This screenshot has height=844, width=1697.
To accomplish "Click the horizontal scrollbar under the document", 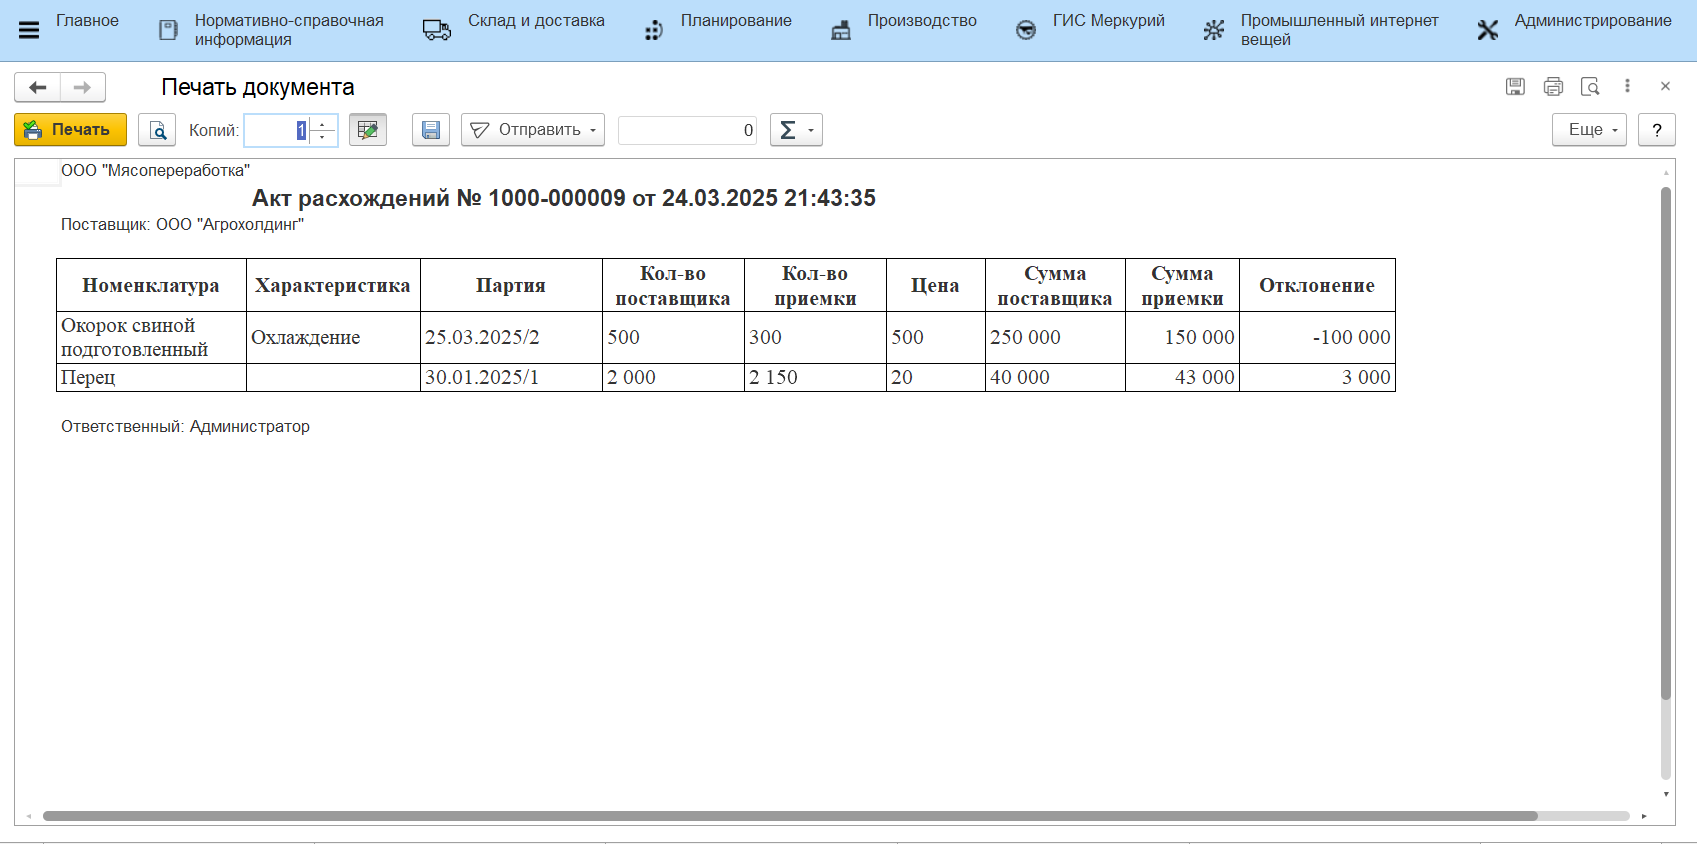I will [790, 816].
